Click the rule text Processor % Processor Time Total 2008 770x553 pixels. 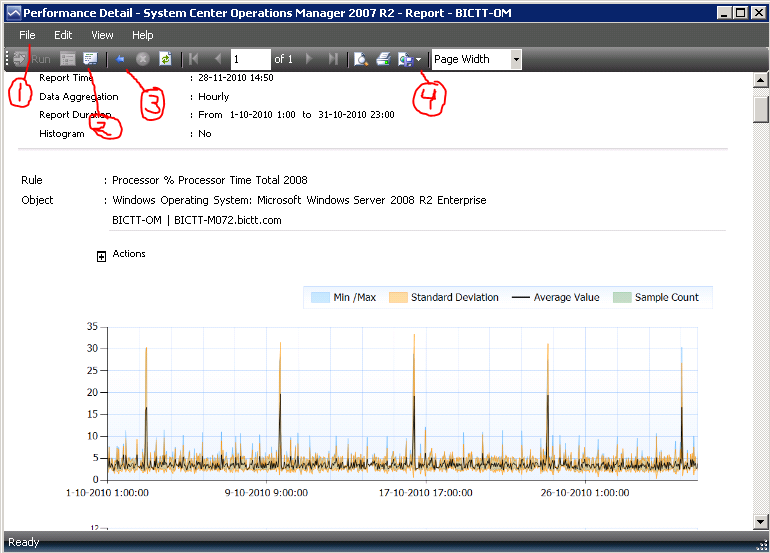[x=210, y=180]
